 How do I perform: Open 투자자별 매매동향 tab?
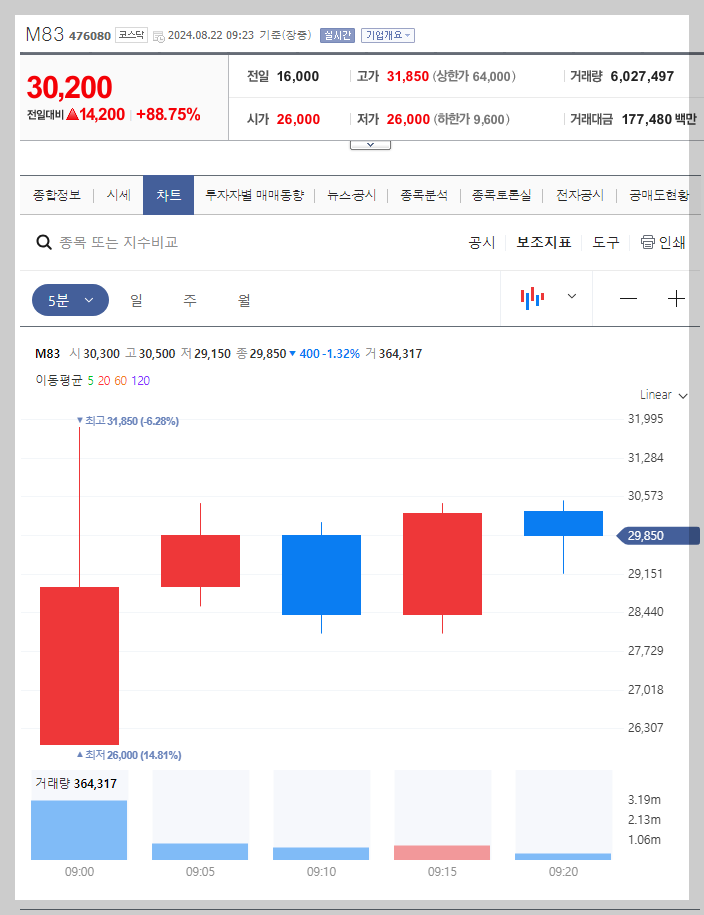(x=255, y=195)
